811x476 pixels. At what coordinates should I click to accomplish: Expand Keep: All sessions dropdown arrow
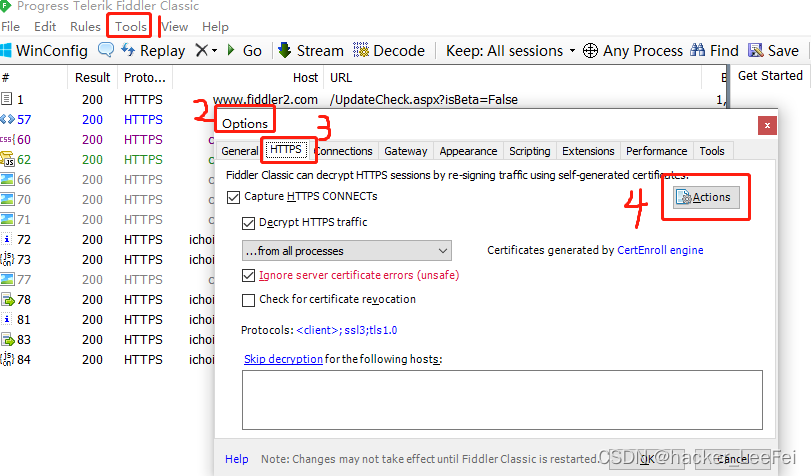572,51
